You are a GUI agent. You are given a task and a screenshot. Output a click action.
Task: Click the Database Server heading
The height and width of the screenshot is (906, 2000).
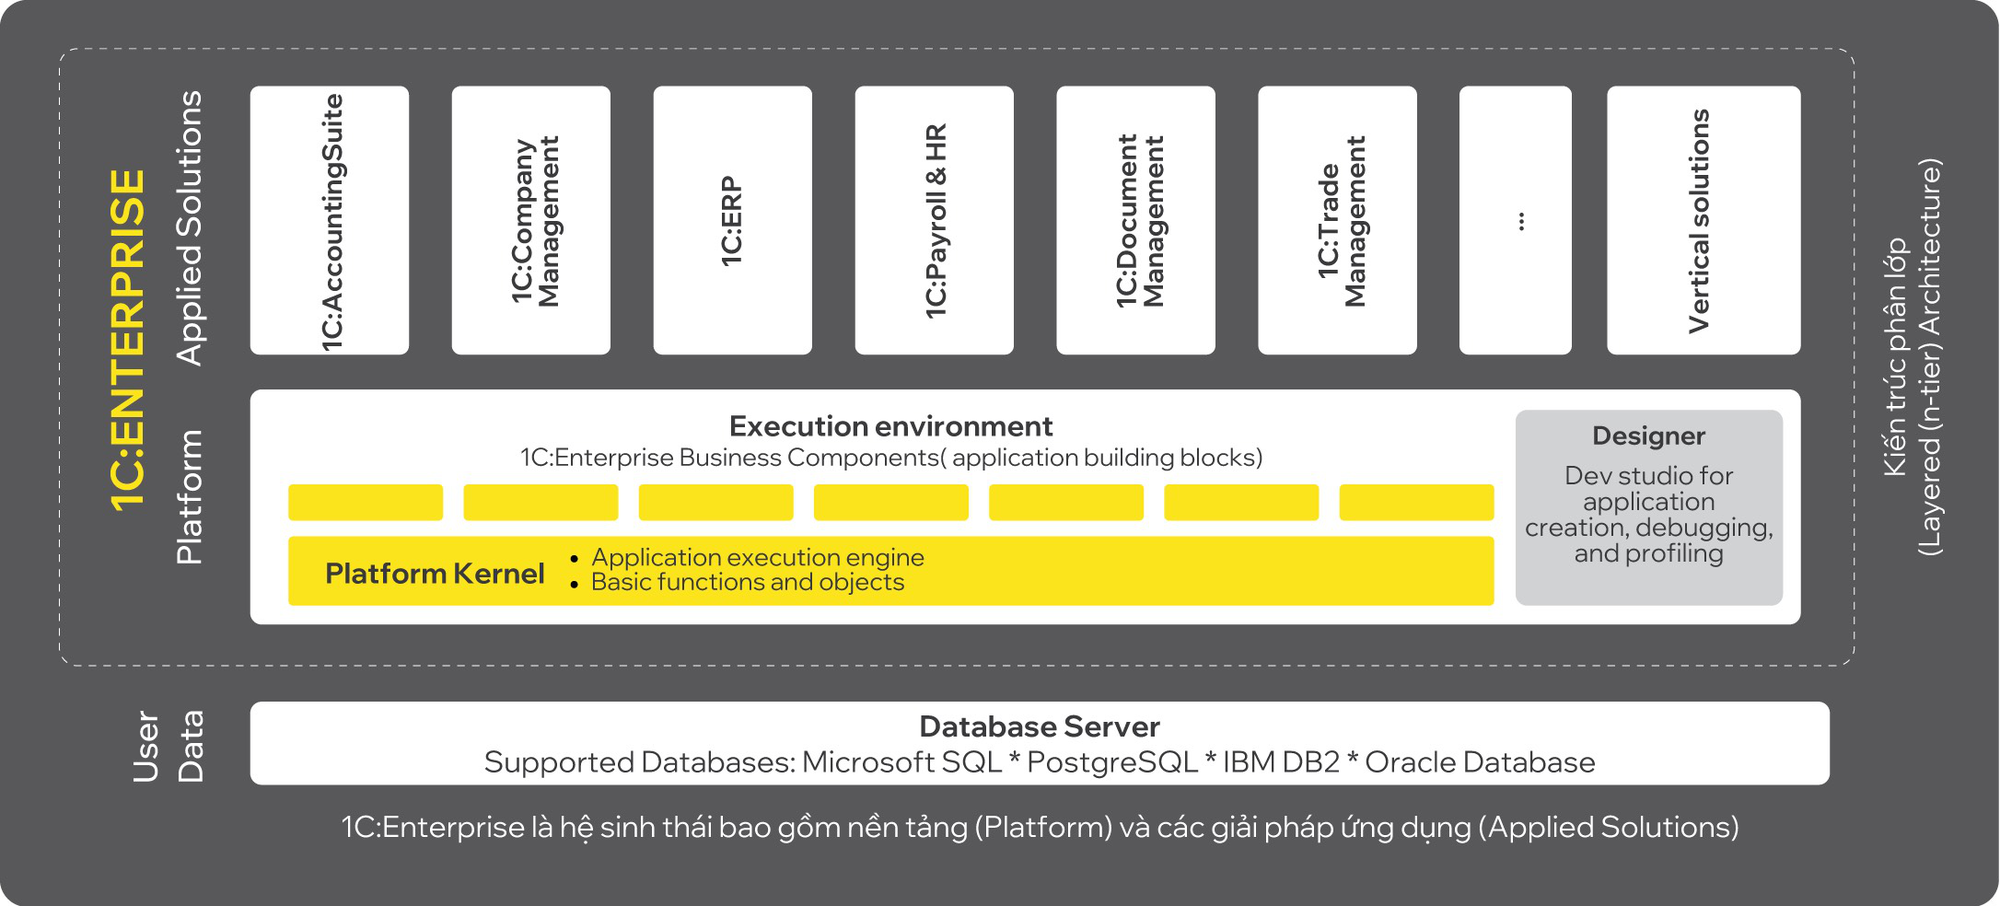(1040, 726)
